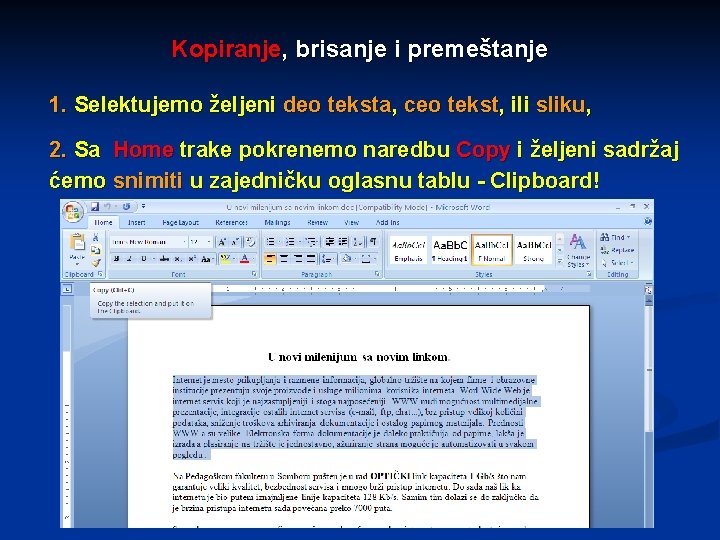Image resolution: width=720 pixels, height=540 pixels.
Task: Switch to the Mailings tab
Action: tap(277, 222)
